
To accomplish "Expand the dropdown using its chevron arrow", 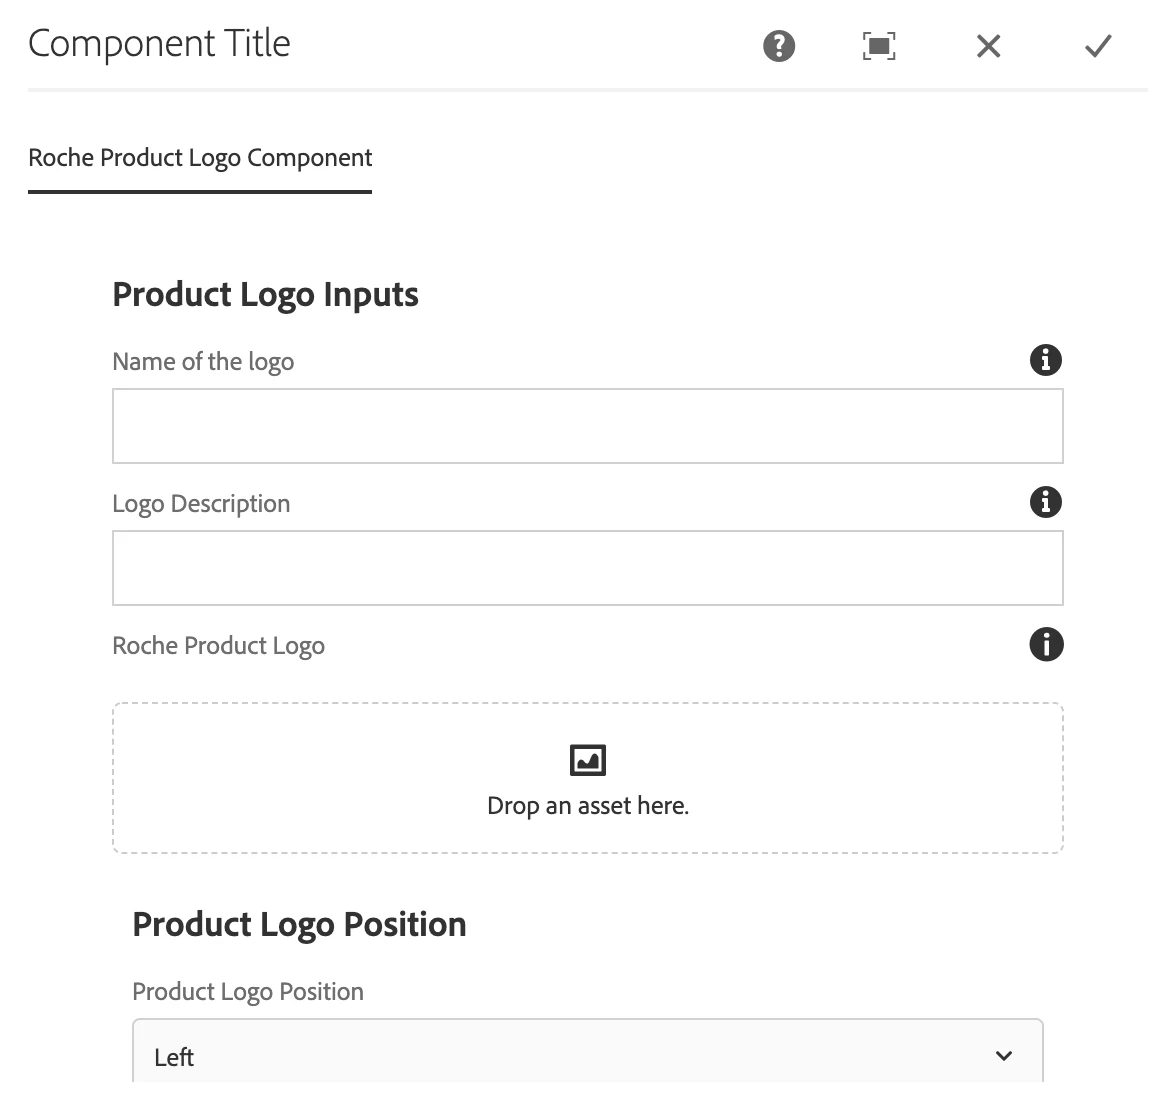I will pyautogui.click(x=1004, y=1056).
